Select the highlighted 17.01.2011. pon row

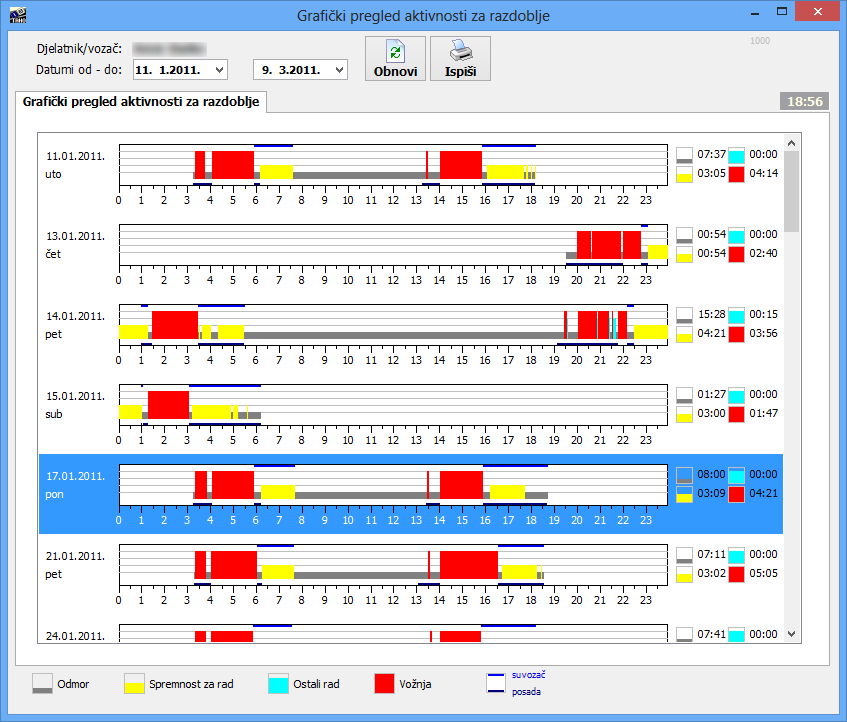(x=411, y=494)
